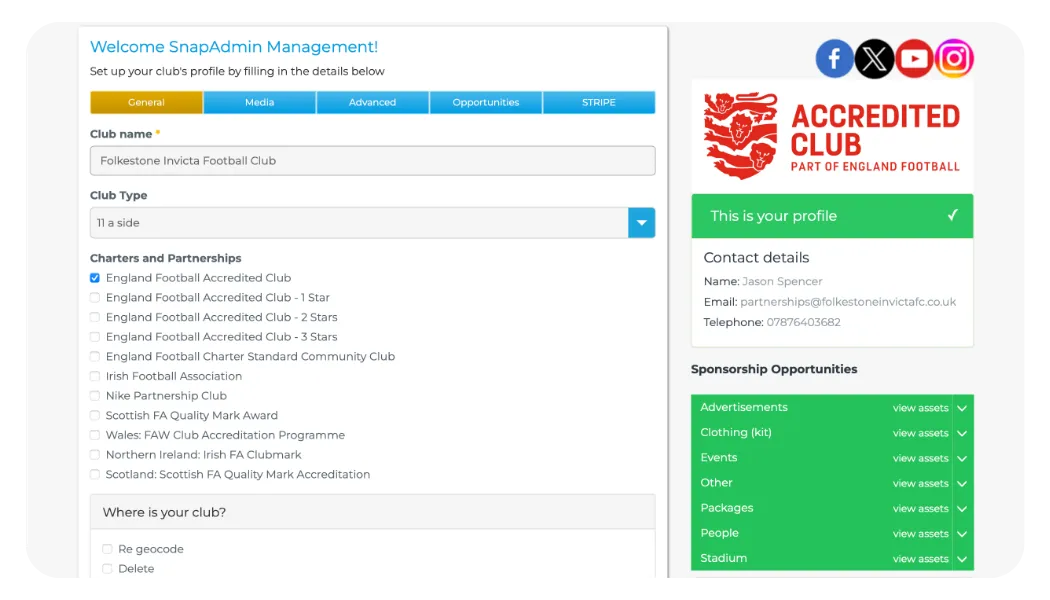The height and width of the screenshot is (600, 1050).
Task: Expand the Events chevron
Action: tap(962, 458)
